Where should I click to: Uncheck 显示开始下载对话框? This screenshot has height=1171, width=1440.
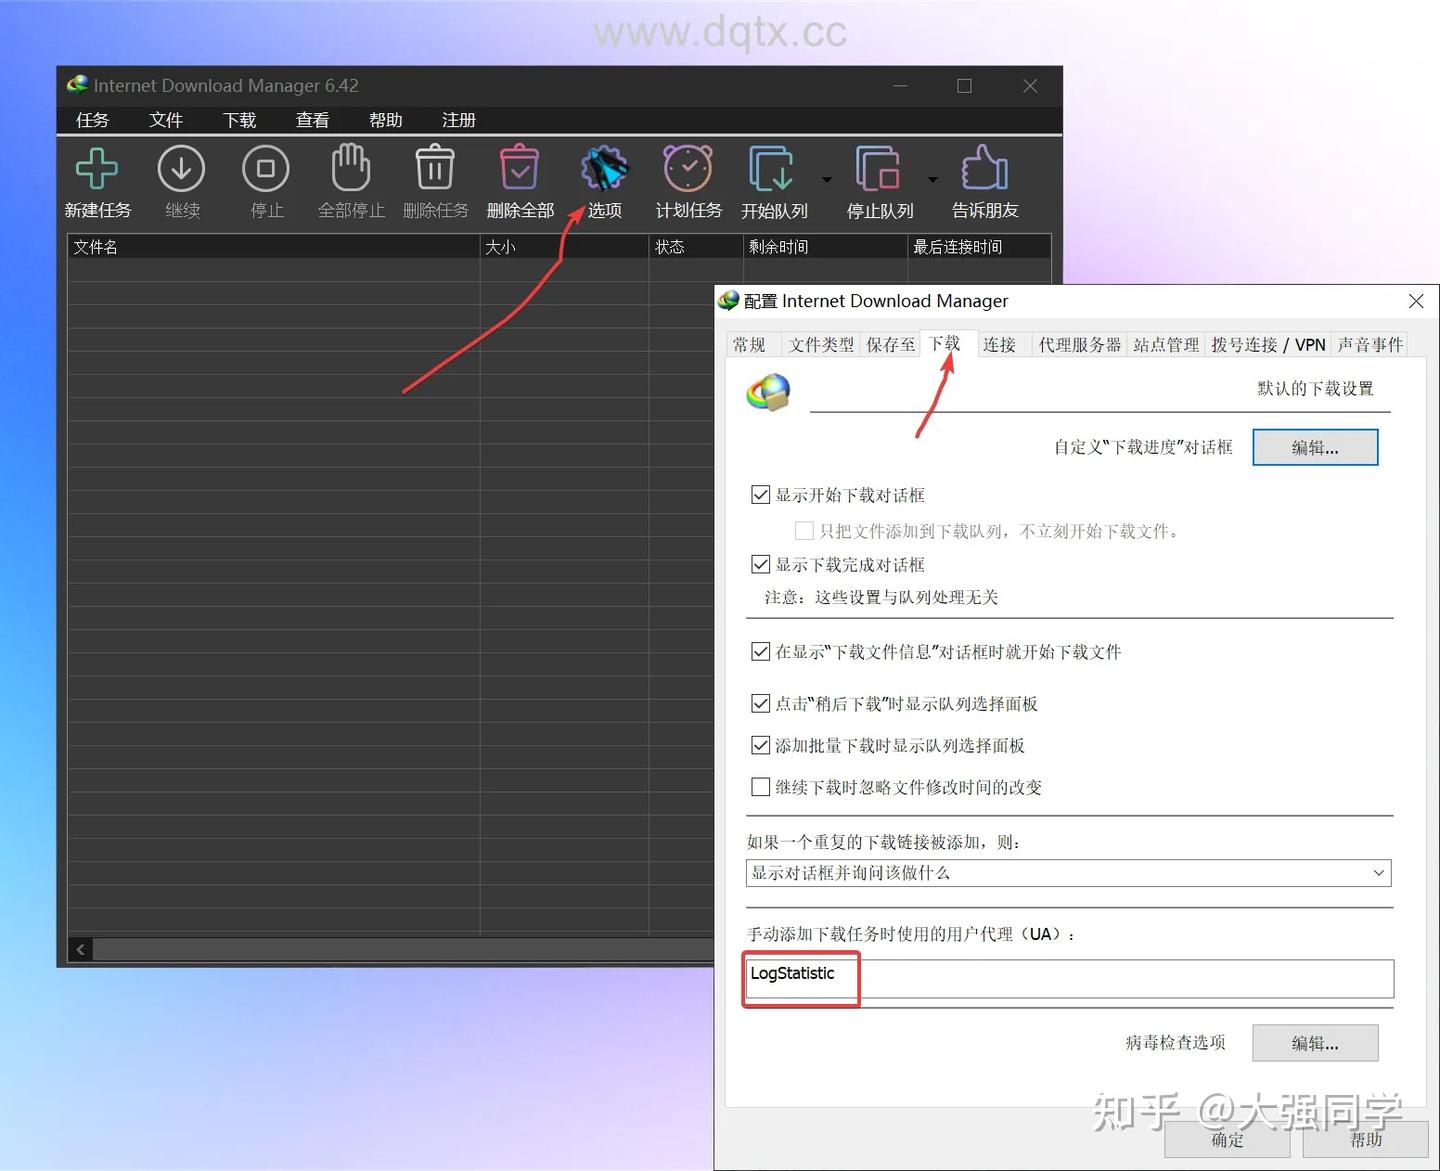(761, 494)
